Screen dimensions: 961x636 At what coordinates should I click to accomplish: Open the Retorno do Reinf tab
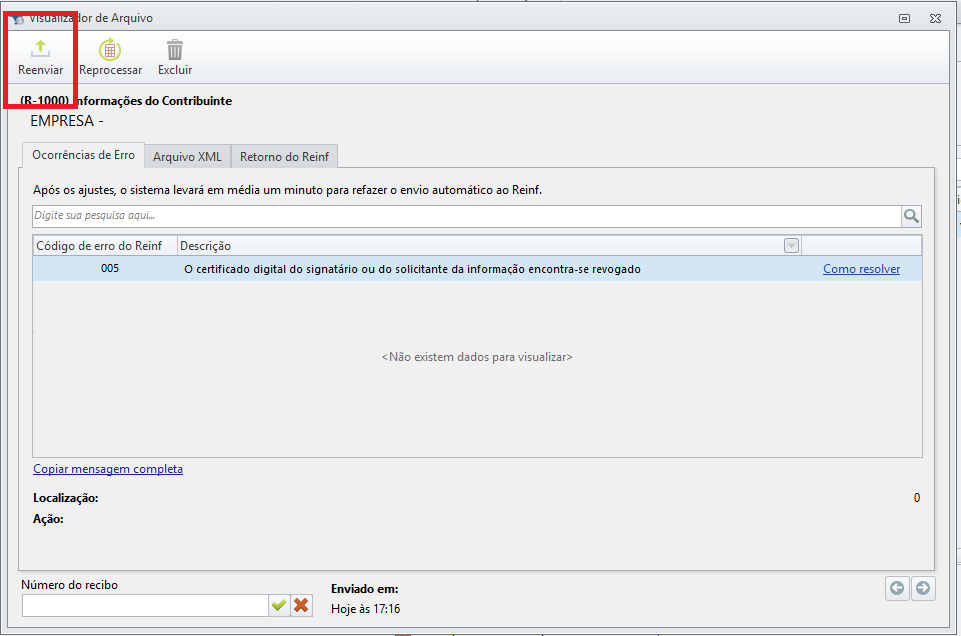285,157
